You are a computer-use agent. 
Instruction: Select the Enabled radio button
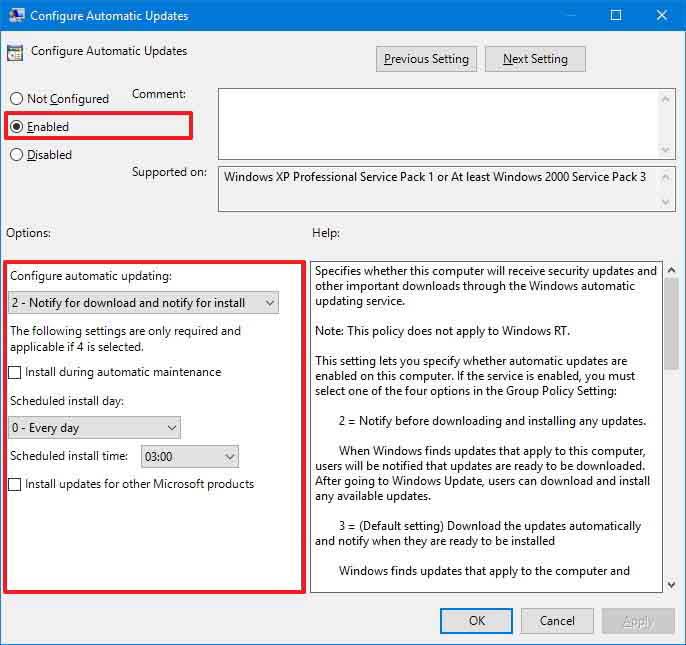tap(16, 127)
